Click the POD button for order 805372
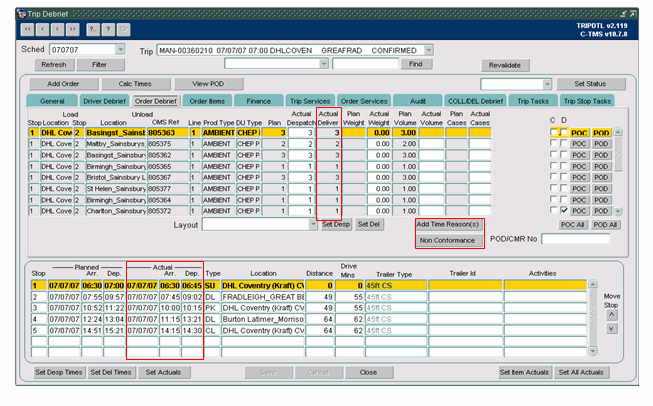 tap(601, 211)
